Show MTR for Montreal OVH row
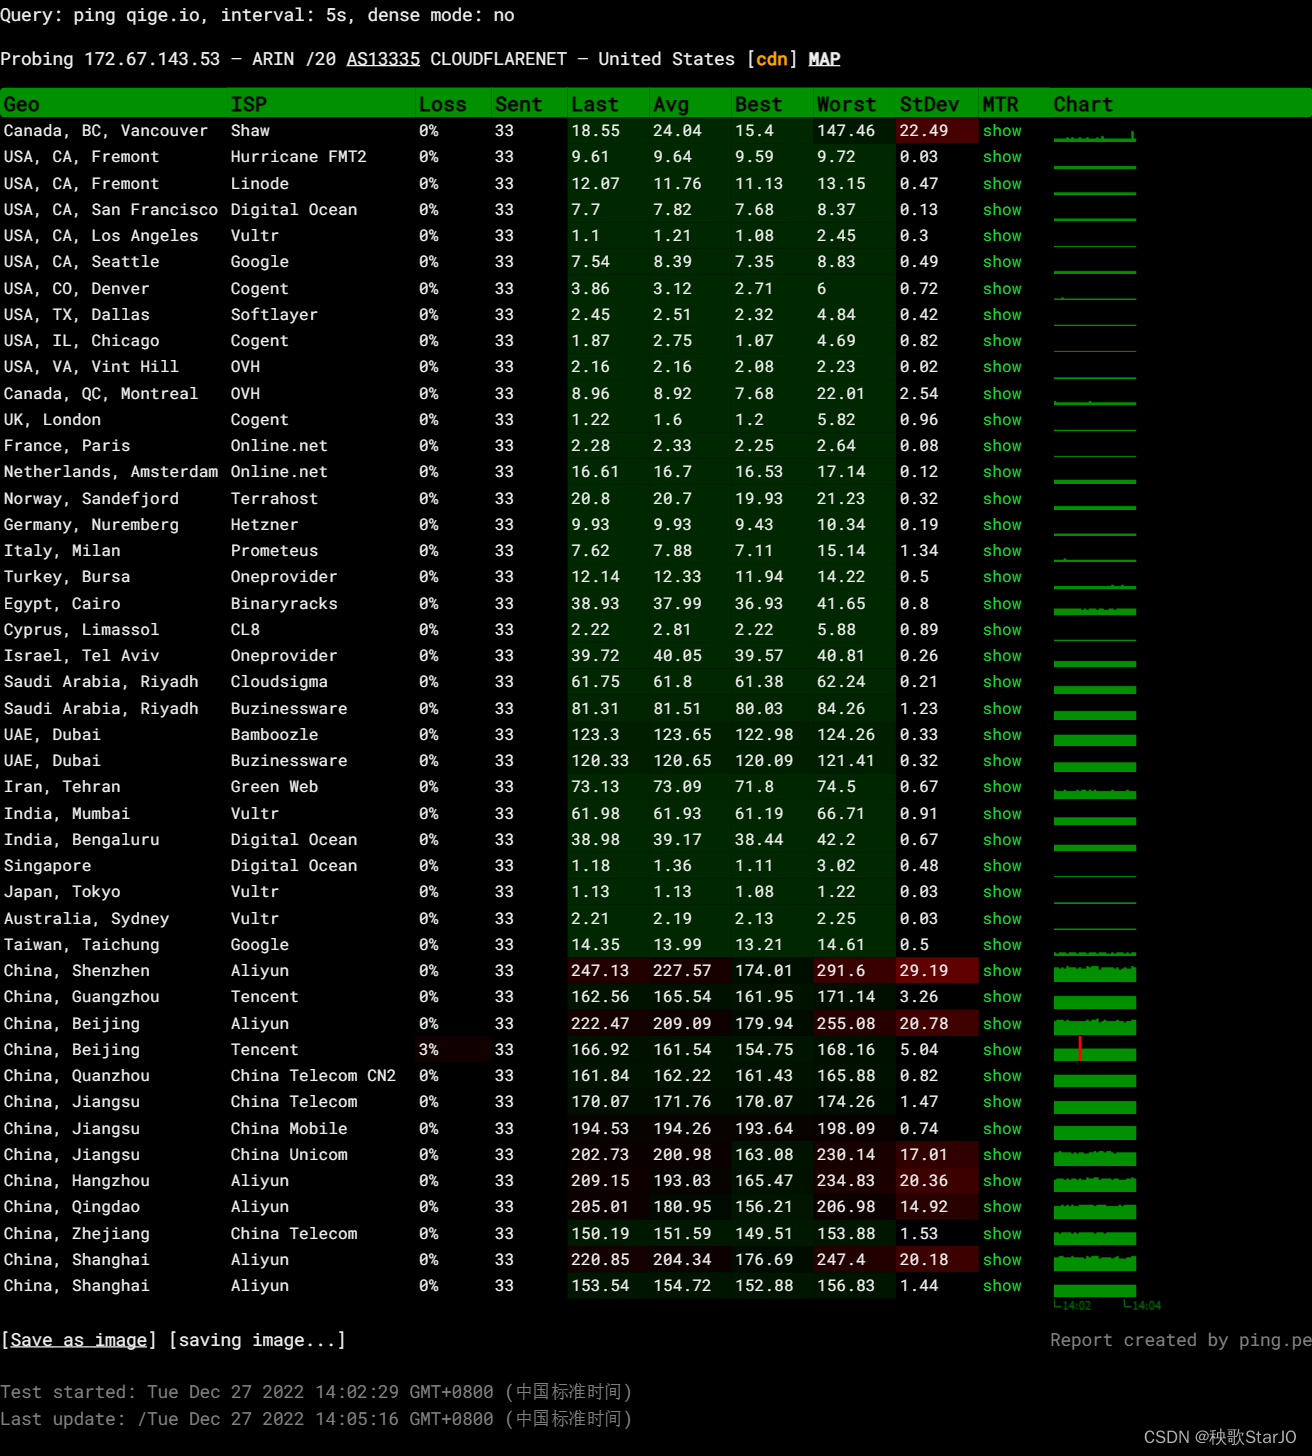Image resolution: width=1312 pixels, height=1456 pixels. [x=1002, y=394]
